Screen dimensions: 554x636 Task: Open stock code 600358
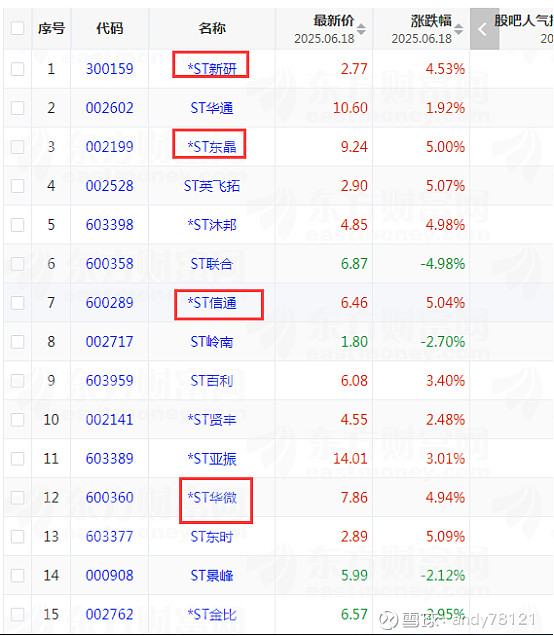(110, 264)
